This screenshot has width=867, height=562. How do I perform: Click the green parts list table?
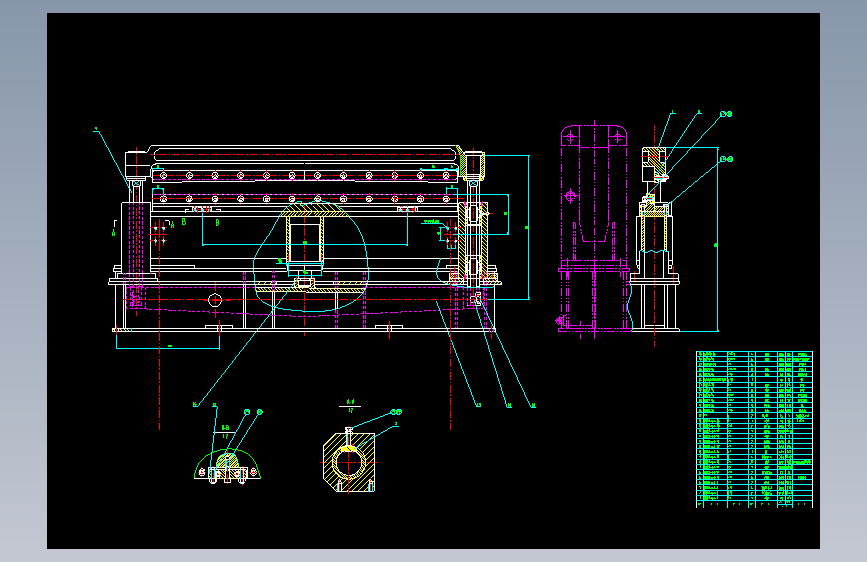coord(754,429)
